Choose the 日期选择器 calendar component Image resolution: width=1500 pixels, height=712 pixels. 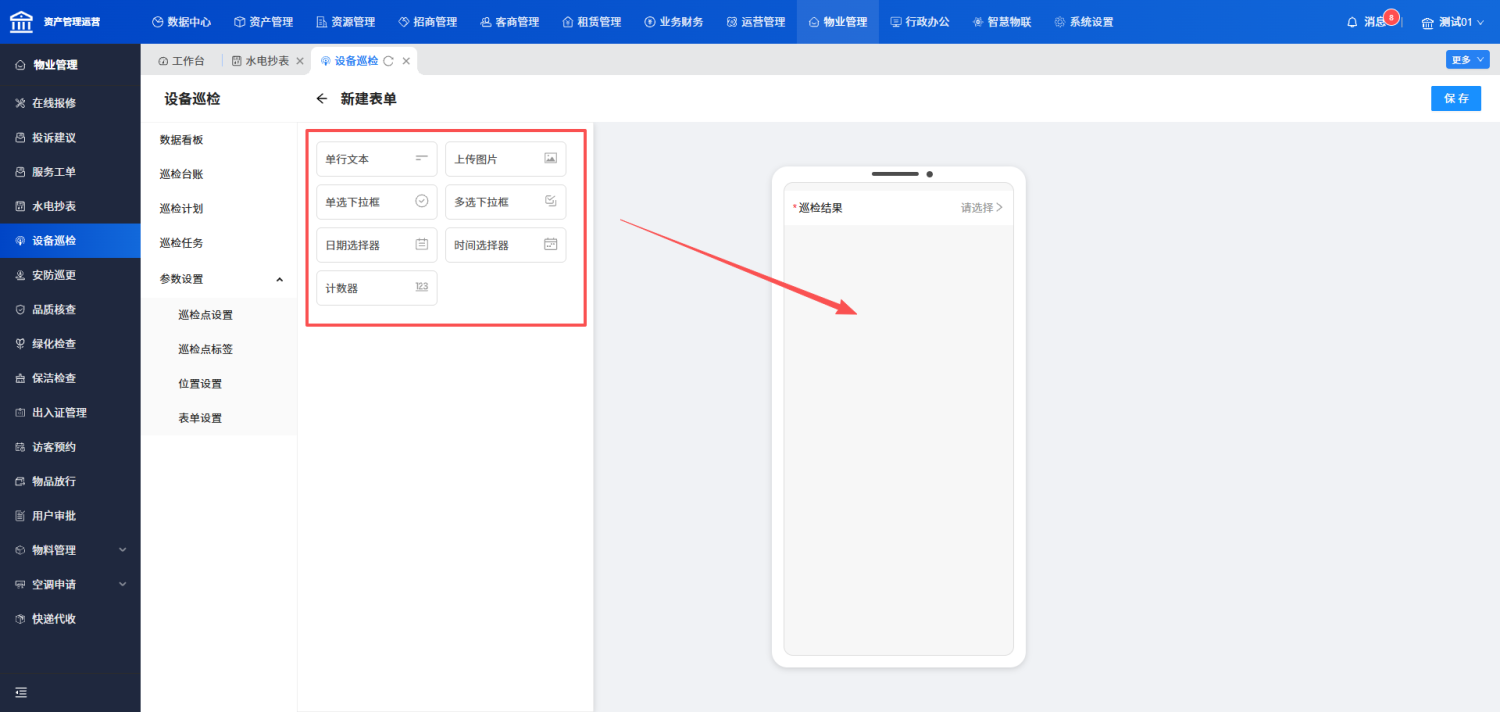point(377,245)
